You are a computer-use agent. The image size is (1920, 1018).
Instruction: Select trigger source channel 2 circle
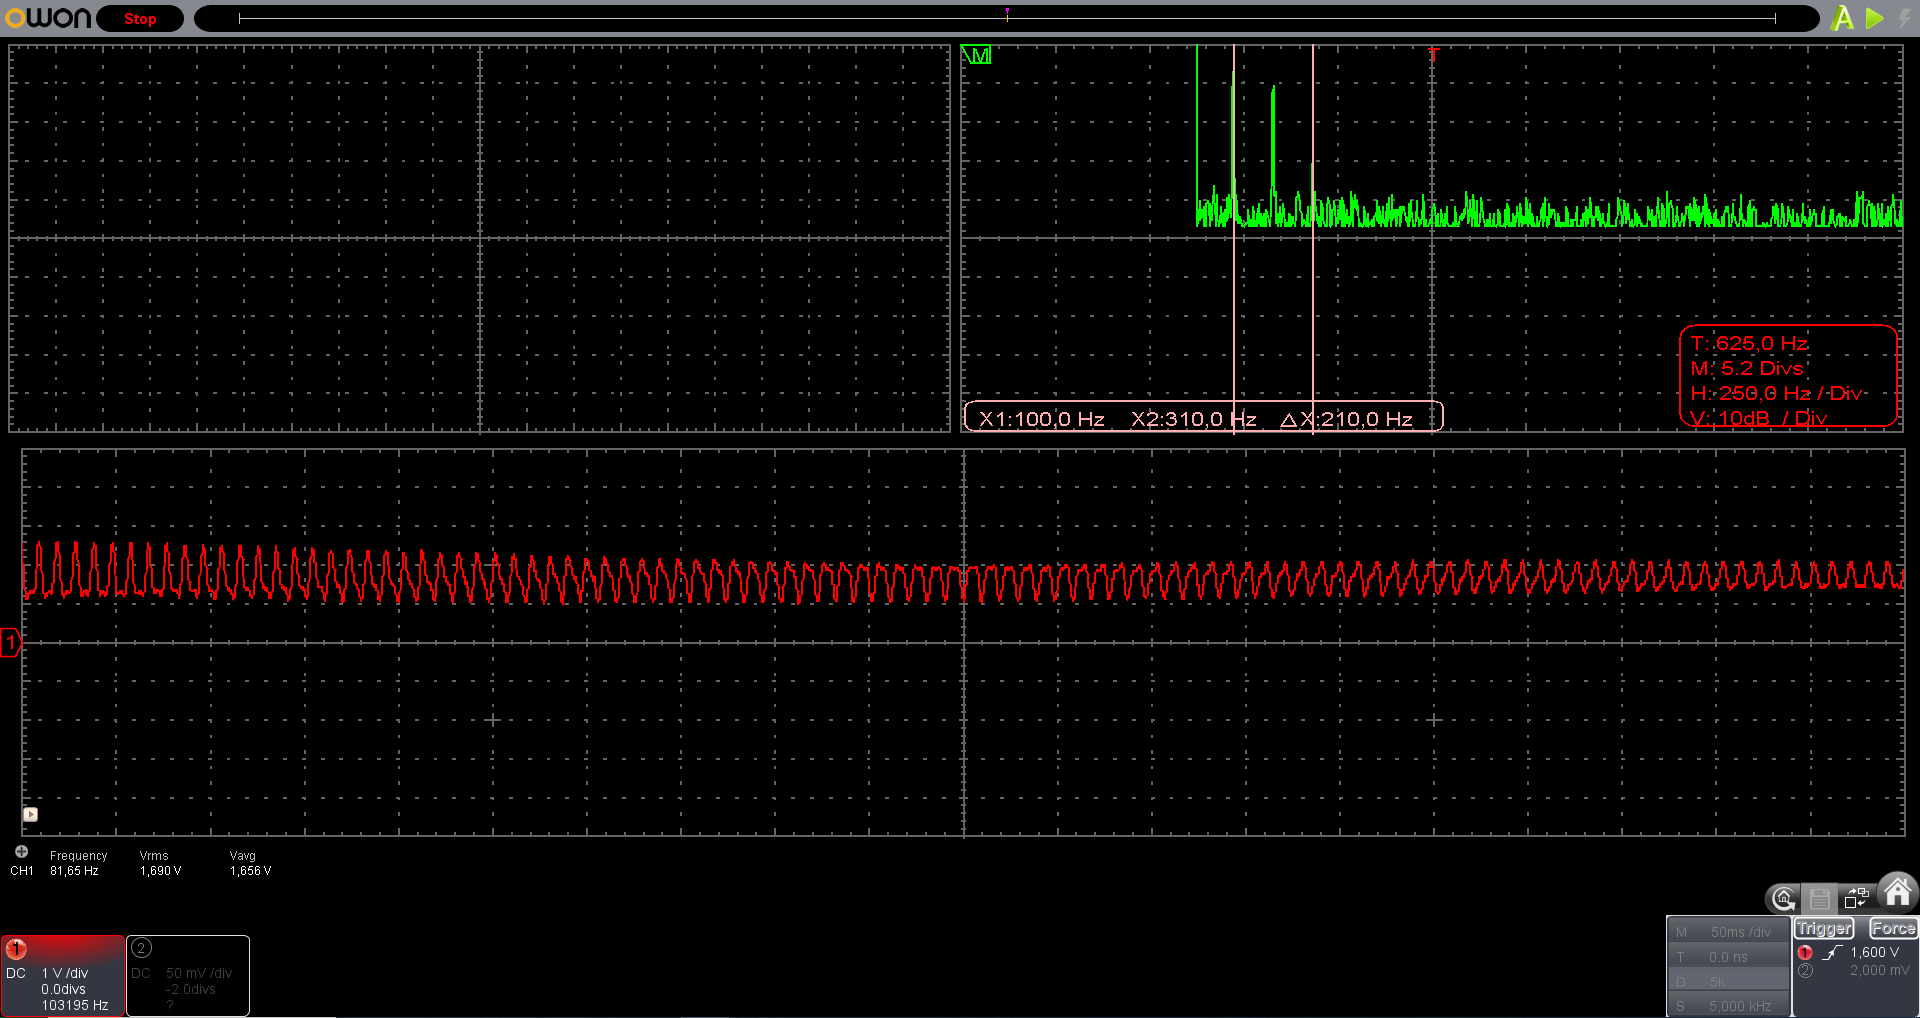click(x=1805, y=971)
